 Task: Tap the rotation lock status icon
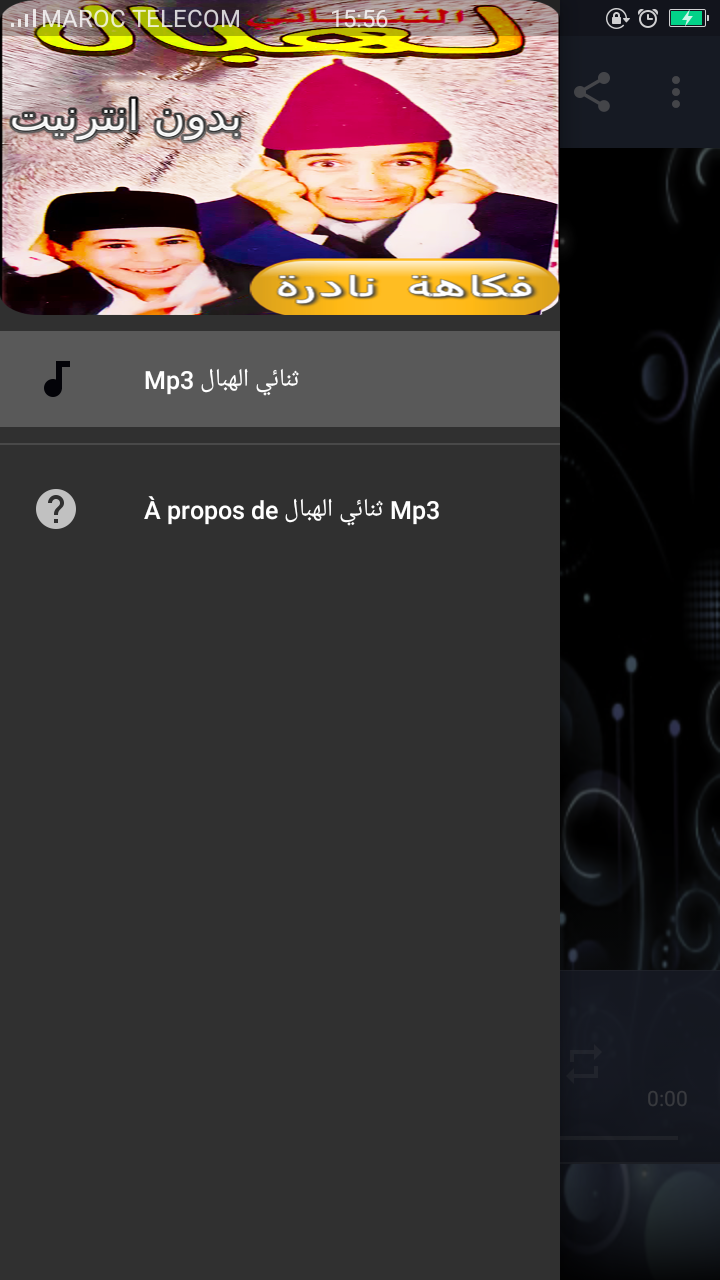pos(617,18)
